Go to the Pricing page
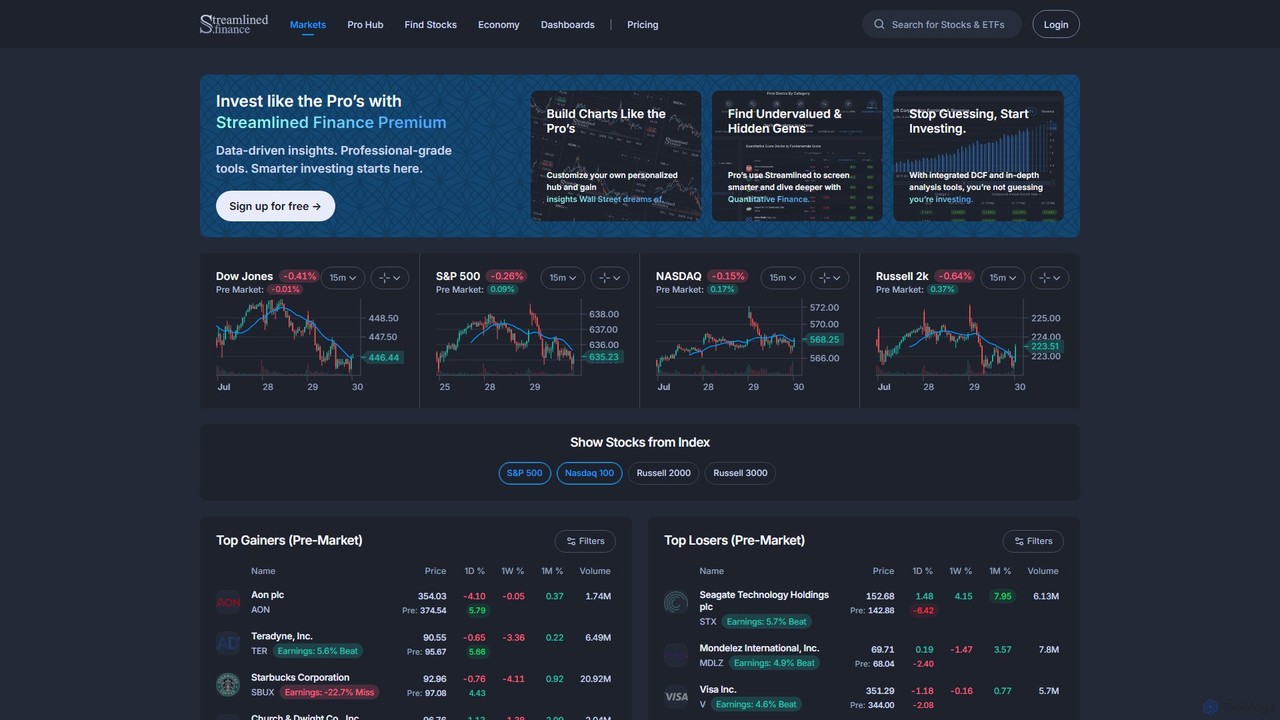This screenshot has height=720, width=1280. point(643,25)
